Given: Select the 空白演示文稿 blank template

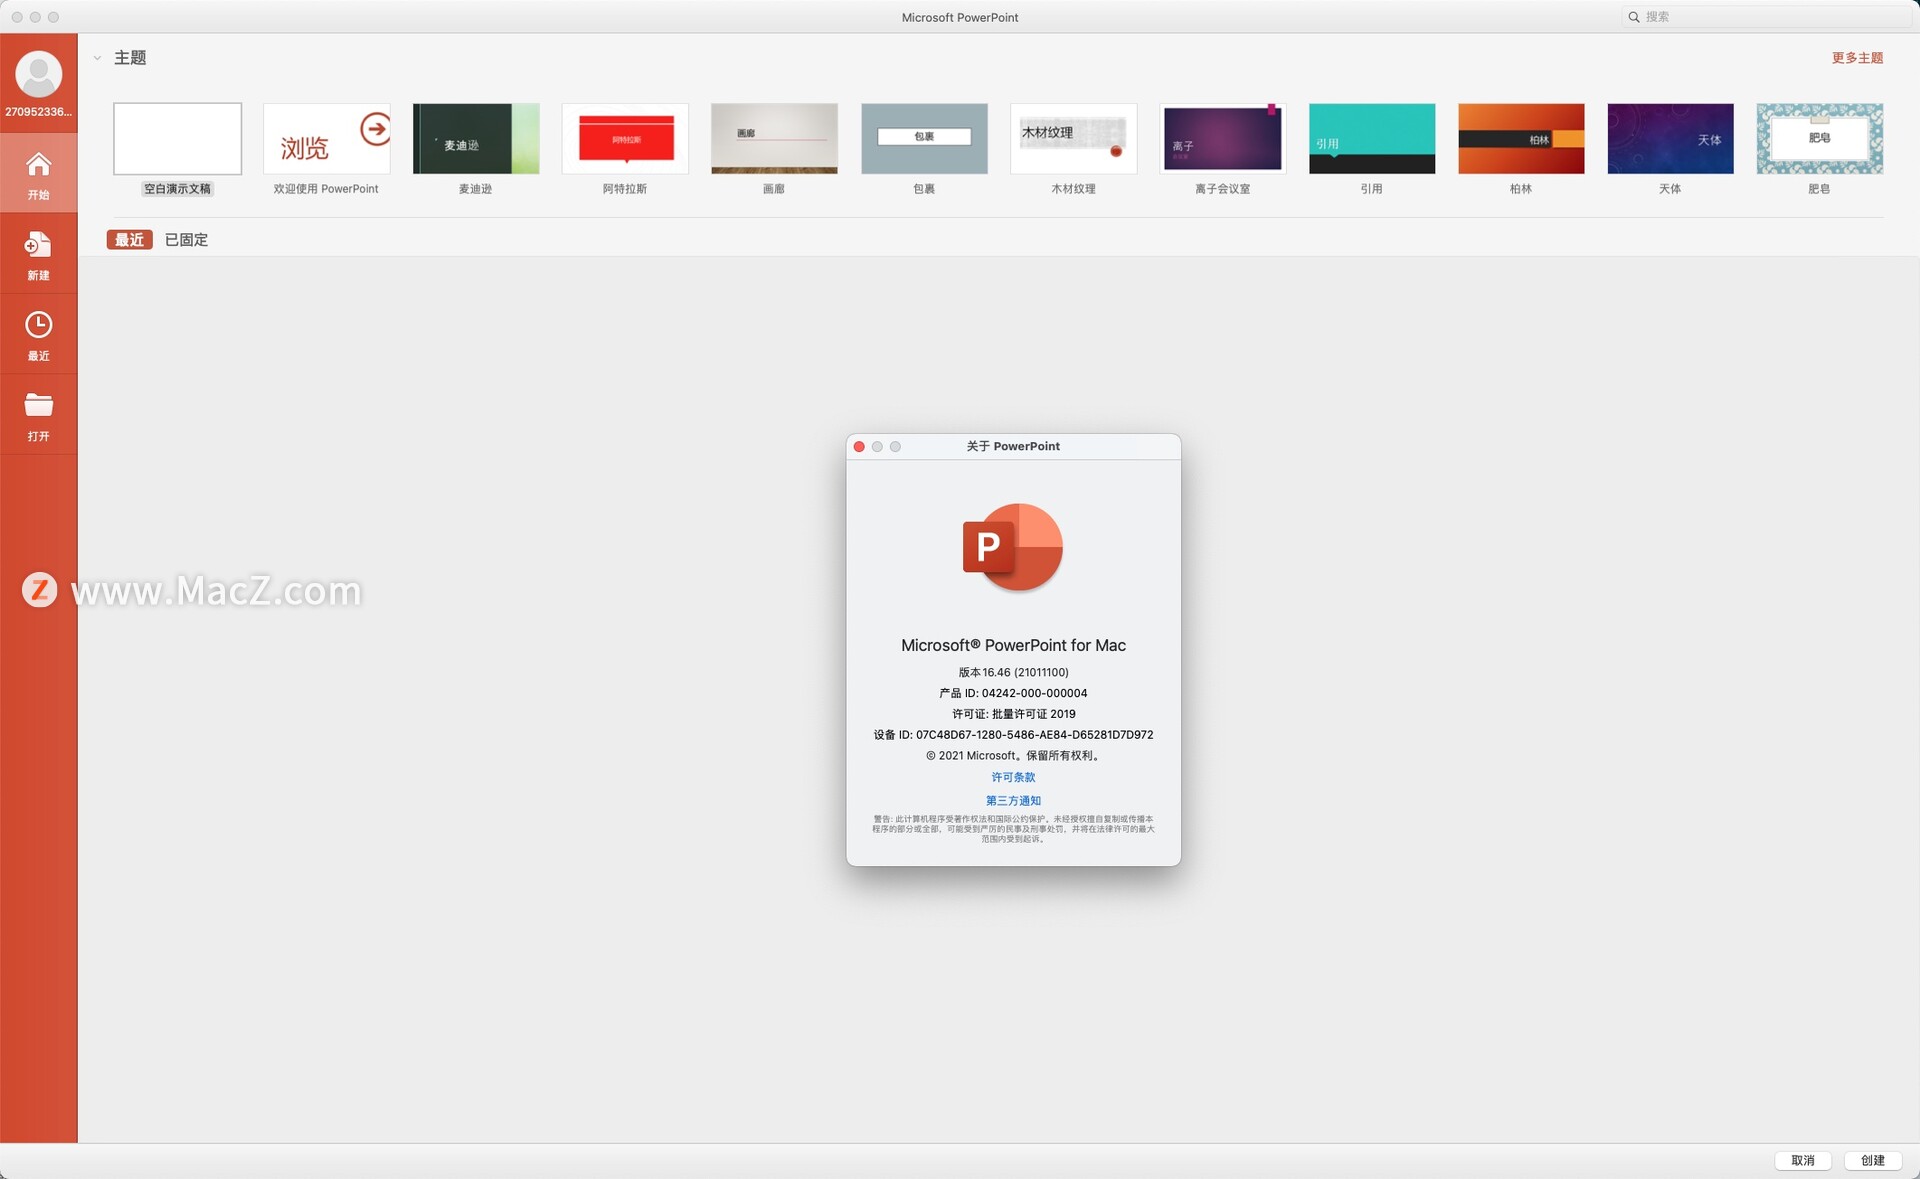Looking at the screenshot, I should click(x=177, y=148).
